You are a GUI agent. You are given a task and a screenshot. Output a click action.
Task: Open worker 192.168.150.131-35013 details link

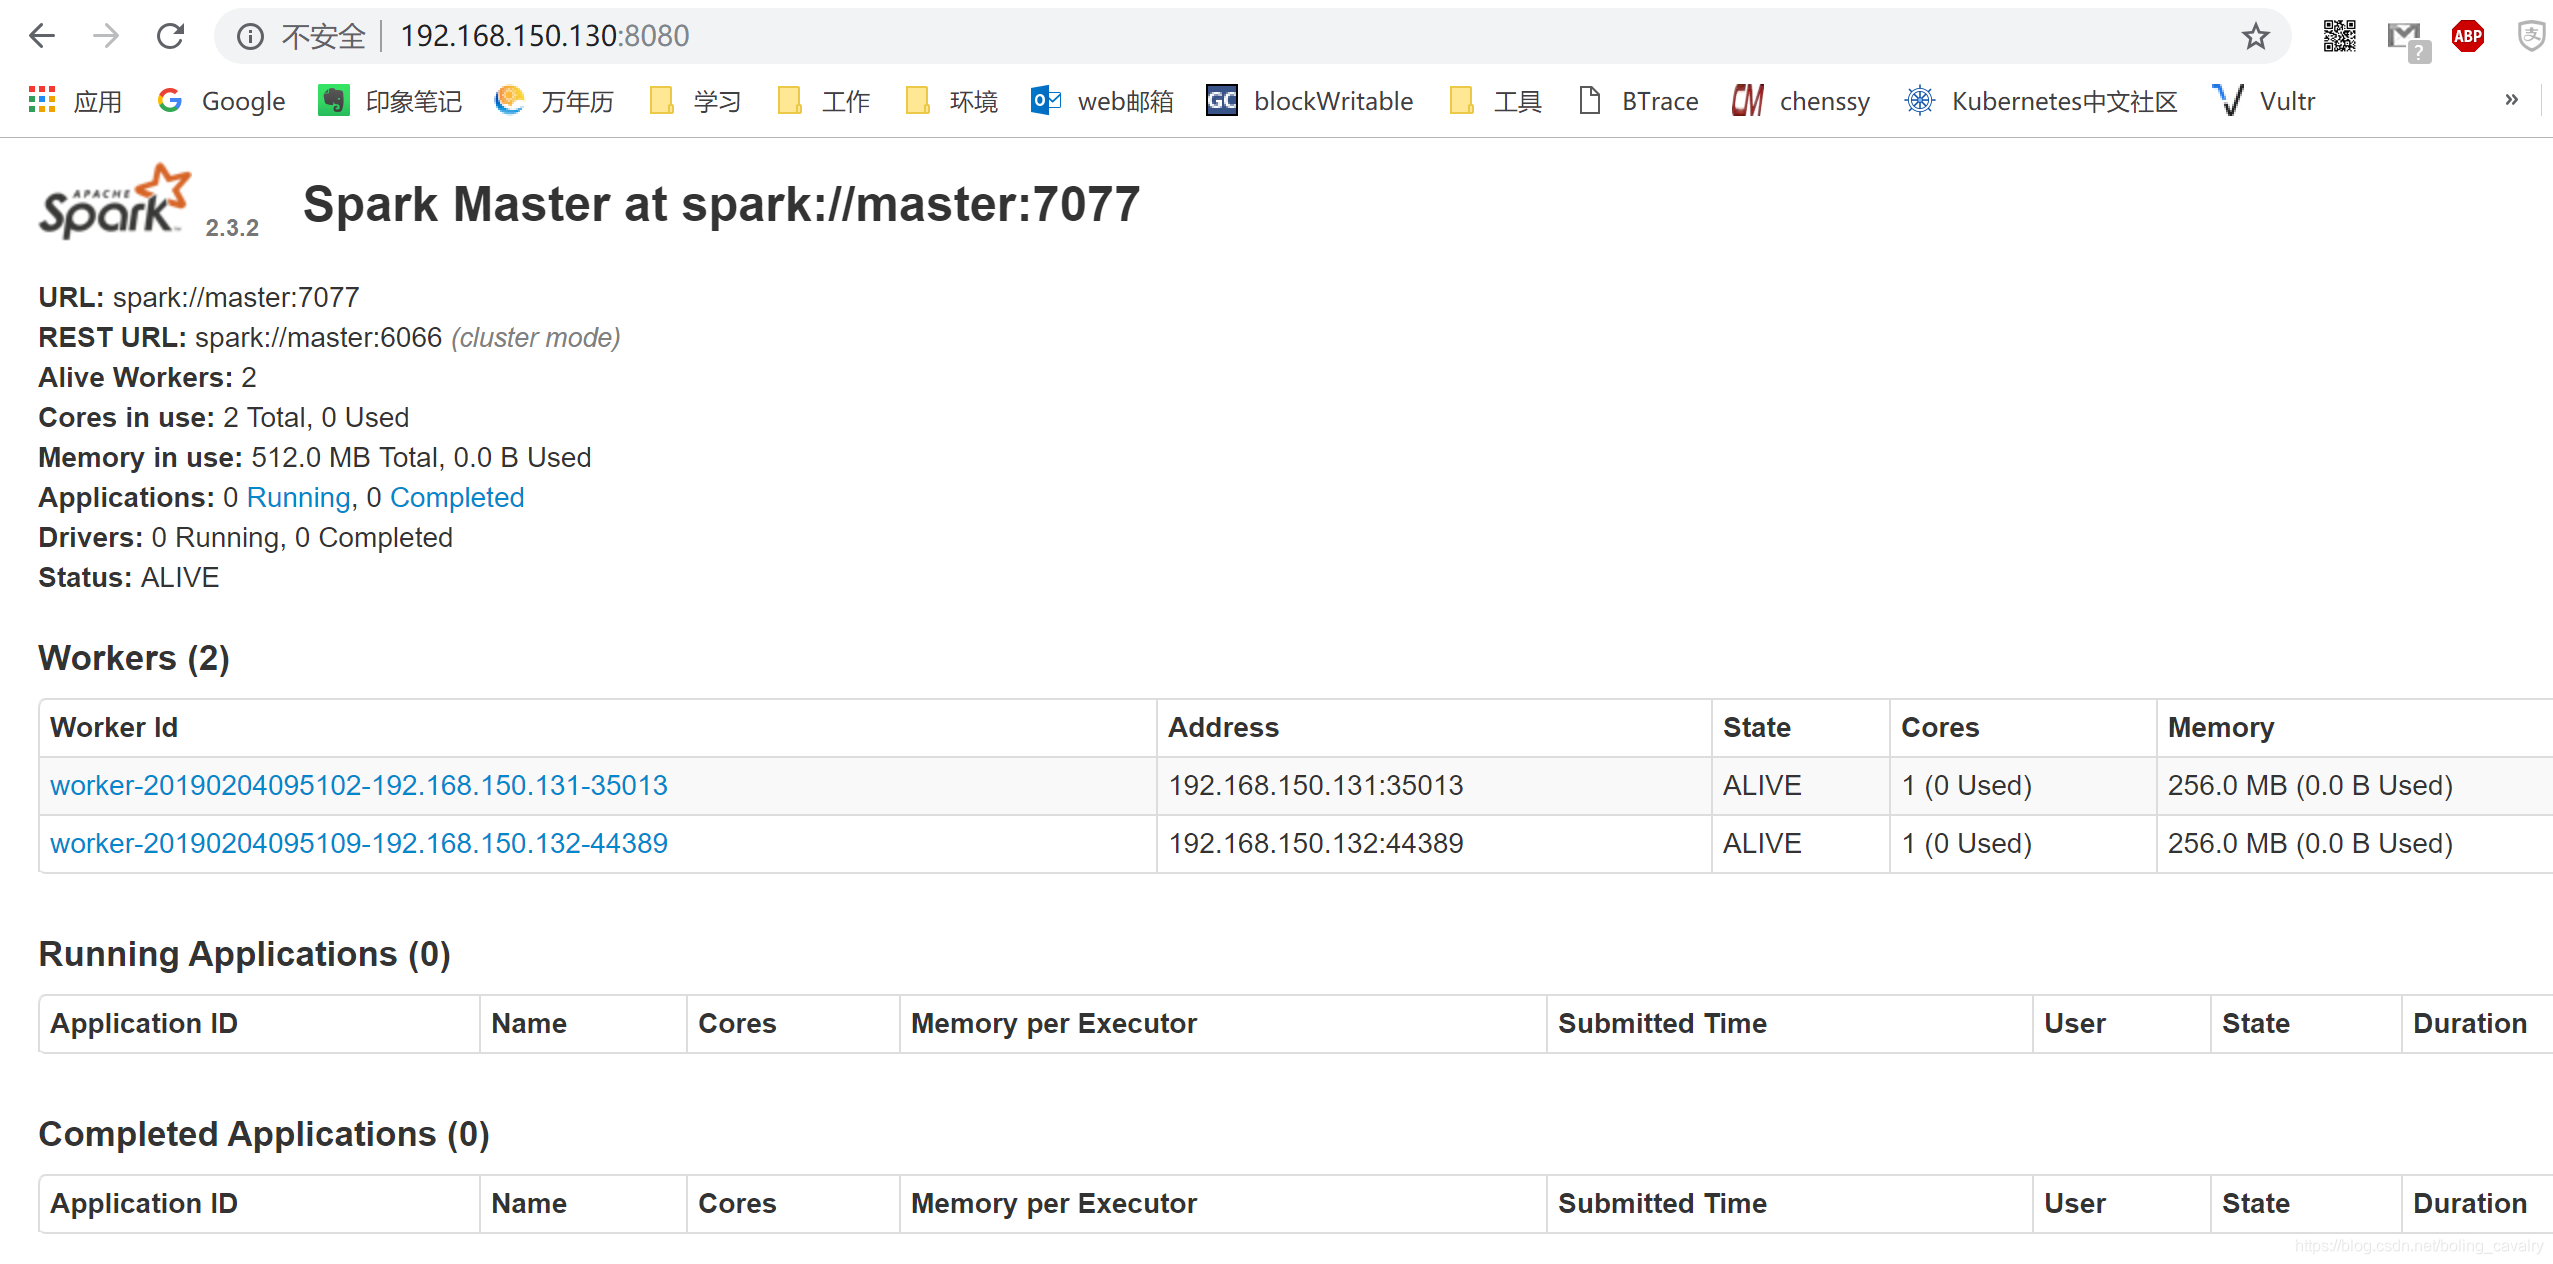tap(358, 785)
